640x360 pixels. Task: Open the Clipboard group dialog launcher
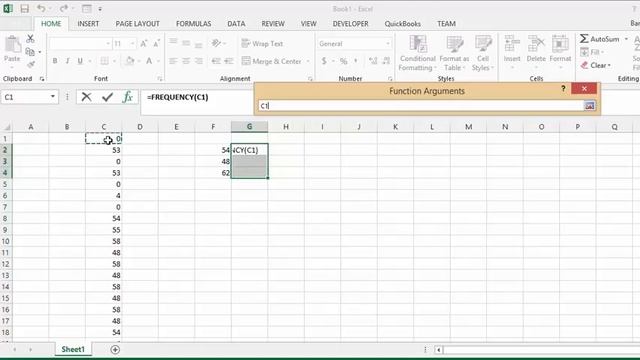pyautogui.click(x=42, y=79)
